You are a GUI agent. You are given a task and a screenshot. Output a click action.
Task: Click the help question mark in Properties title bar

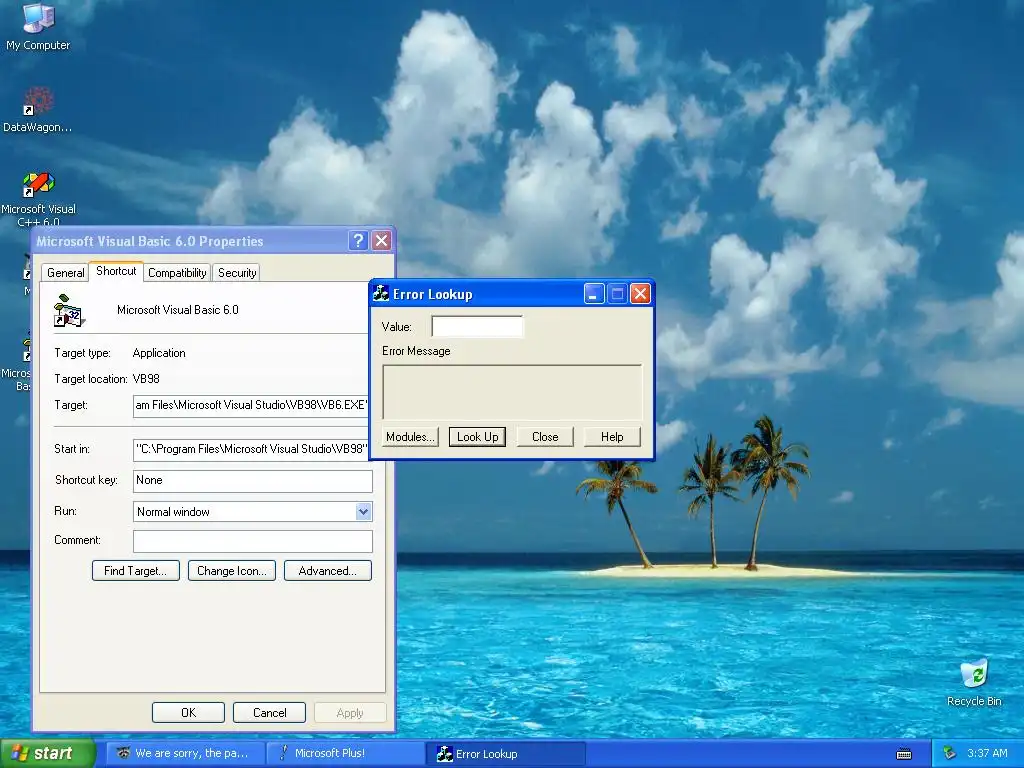(x=358, y=241)
